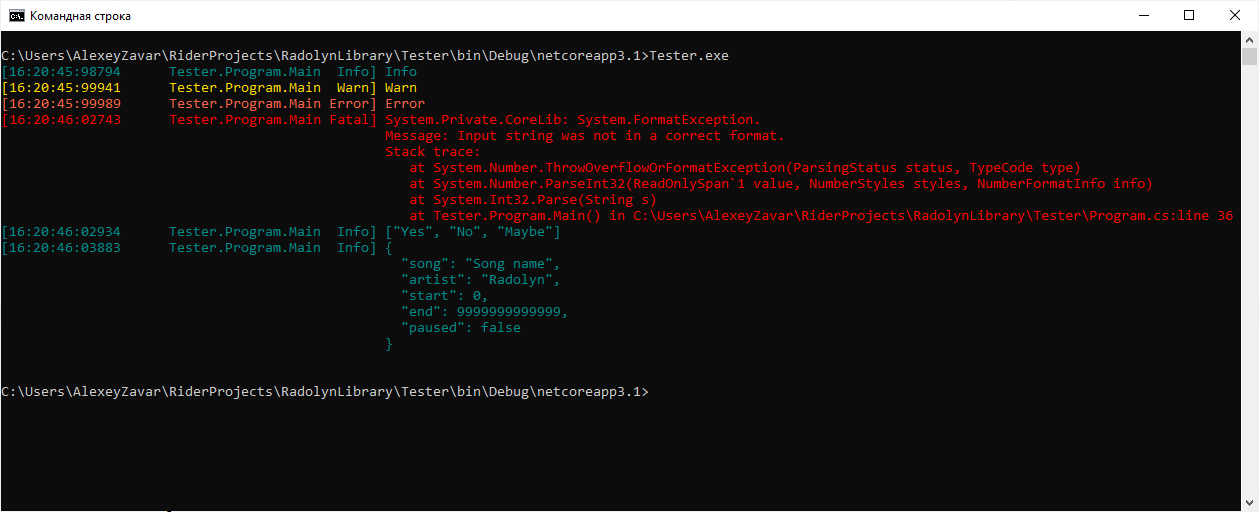The width and height of the screenshot is (1259, 512).
Task: Click the System.Number.ParseInt32 stack line
Action: [x=781, y=184]
